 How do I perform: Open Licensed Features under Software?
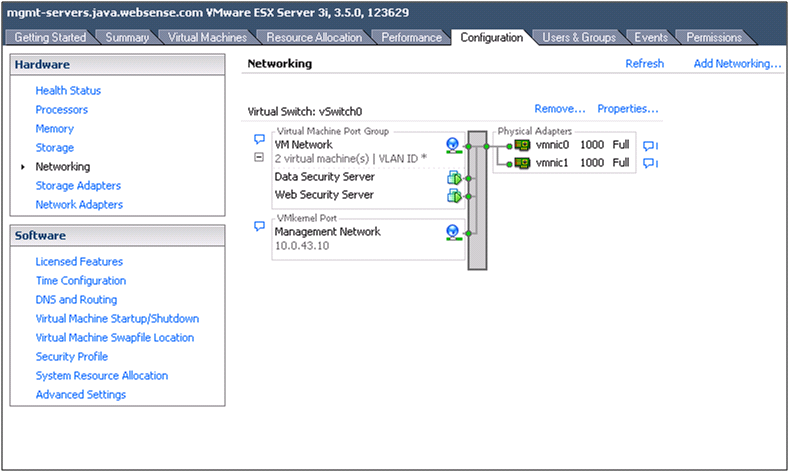79,262
